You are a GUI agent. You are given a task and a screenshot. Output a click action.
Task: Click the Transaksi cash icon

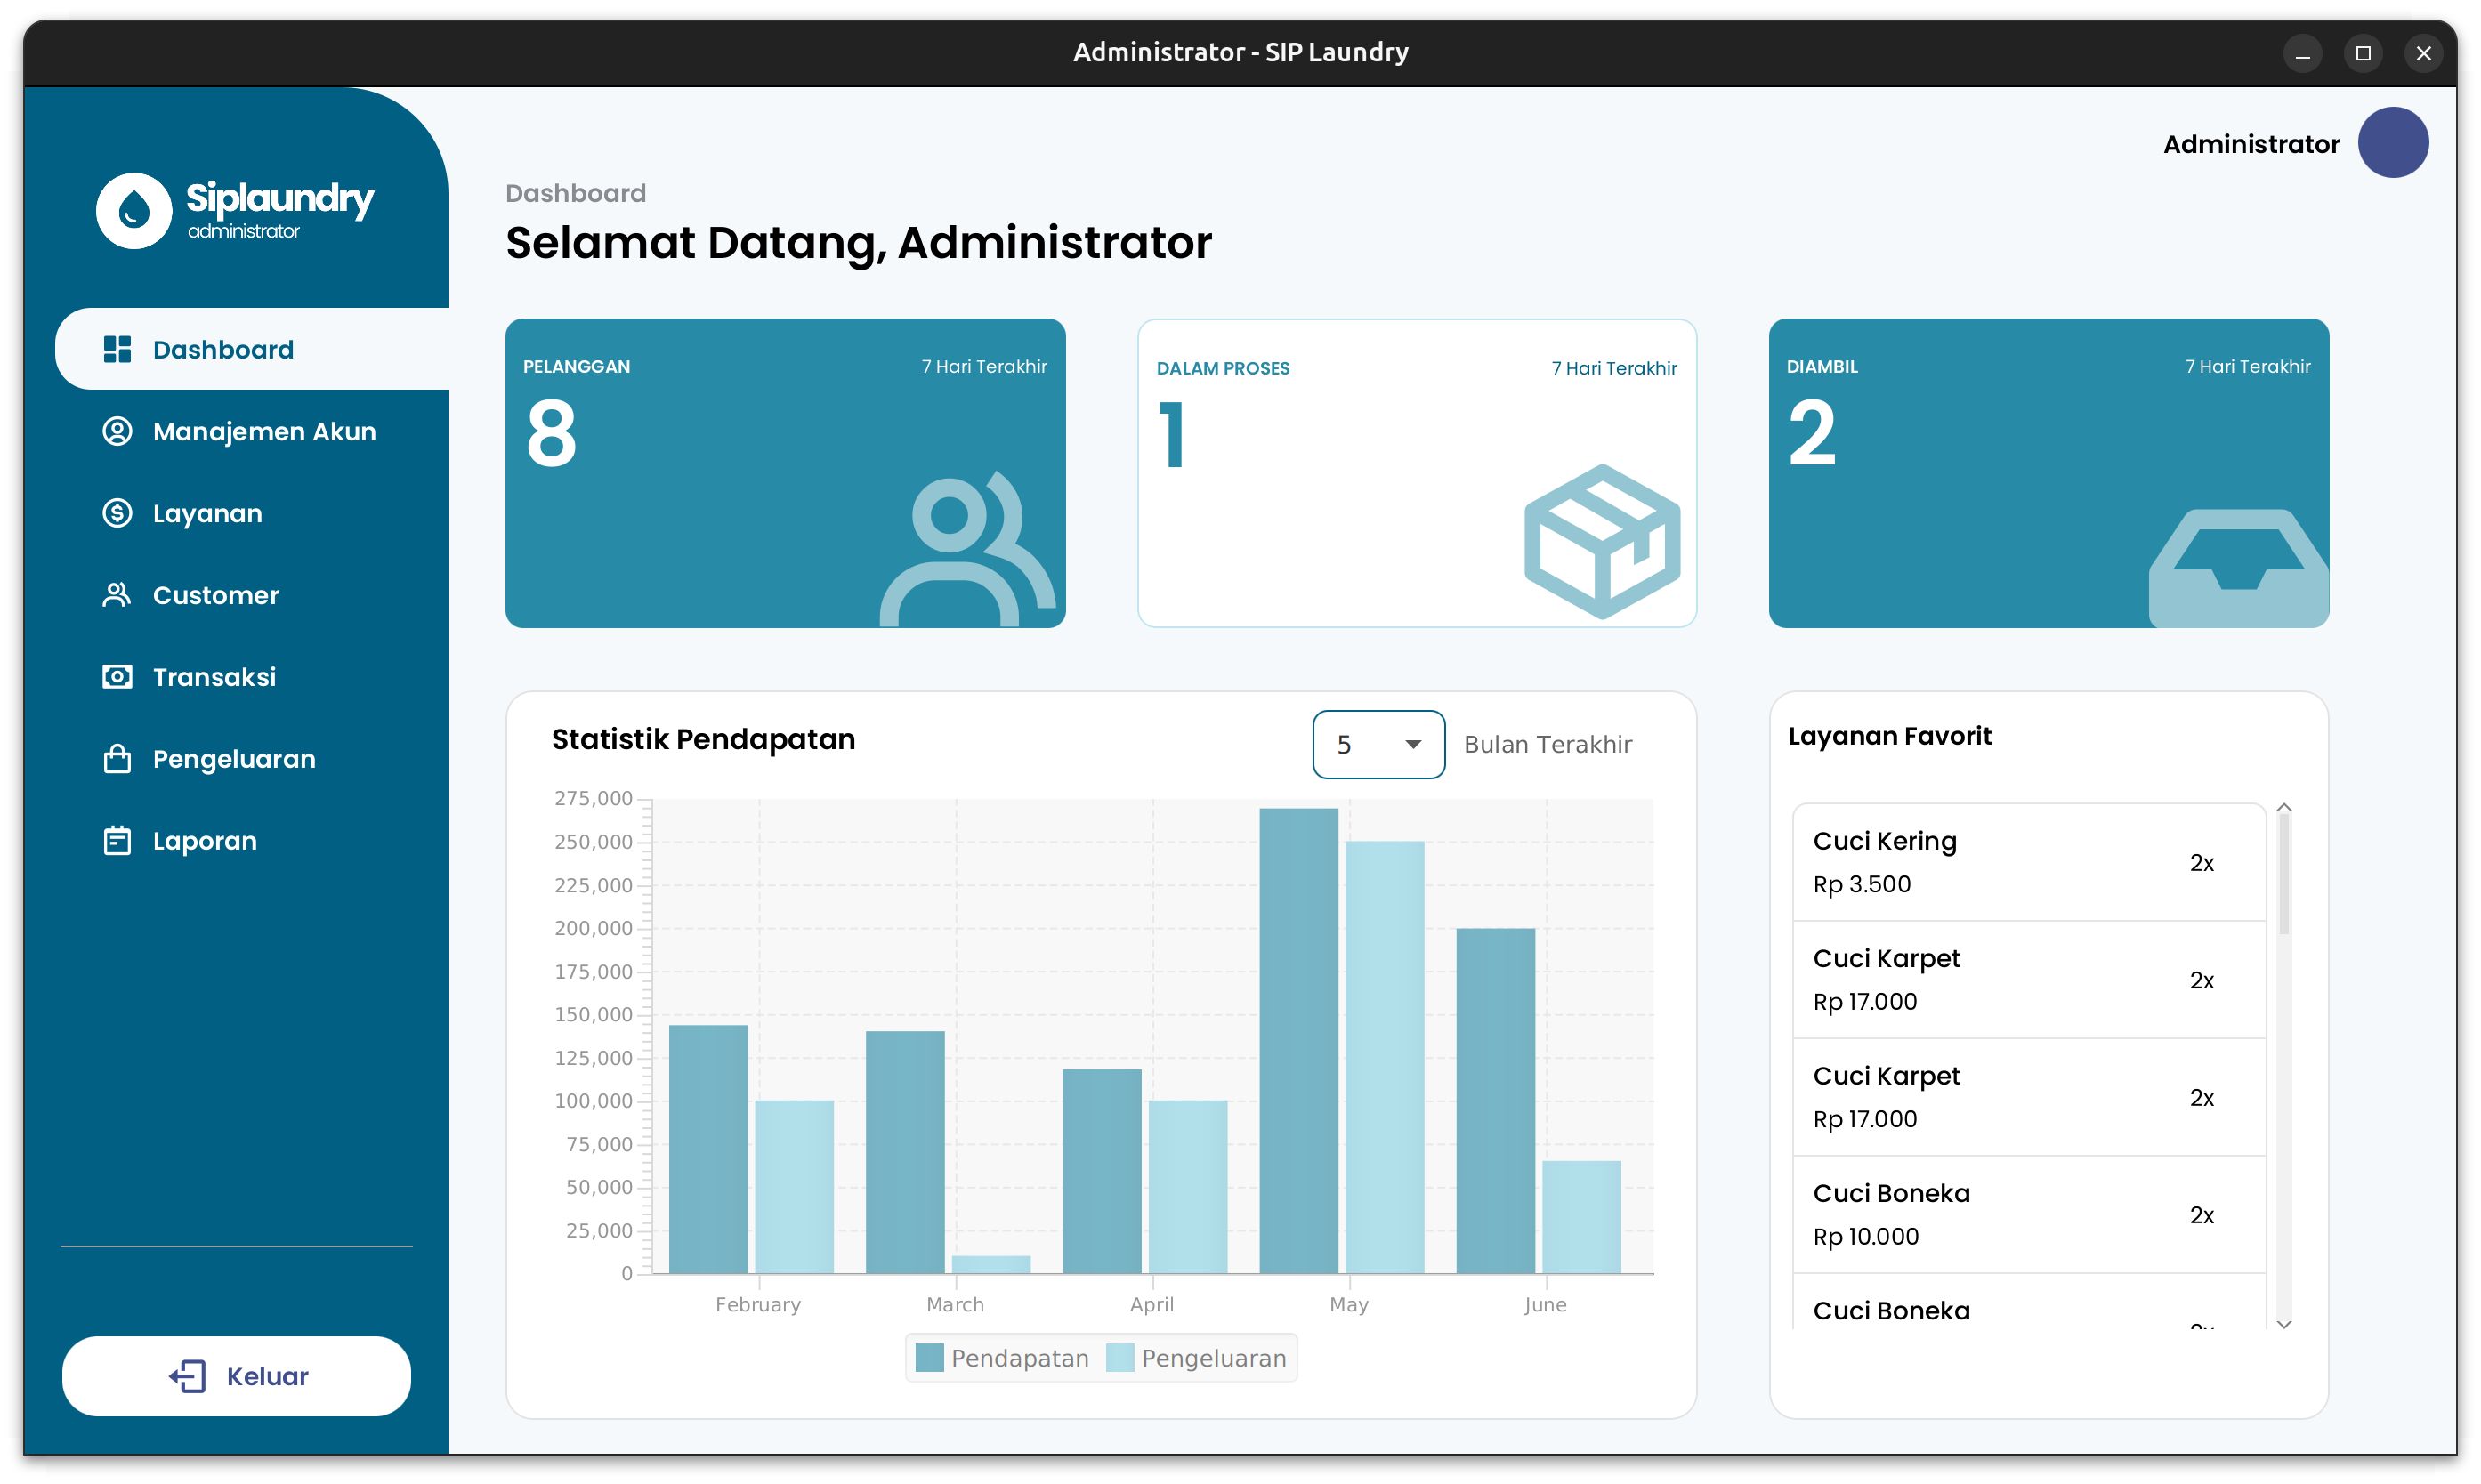pyautogui.click(x=117, y=677)
